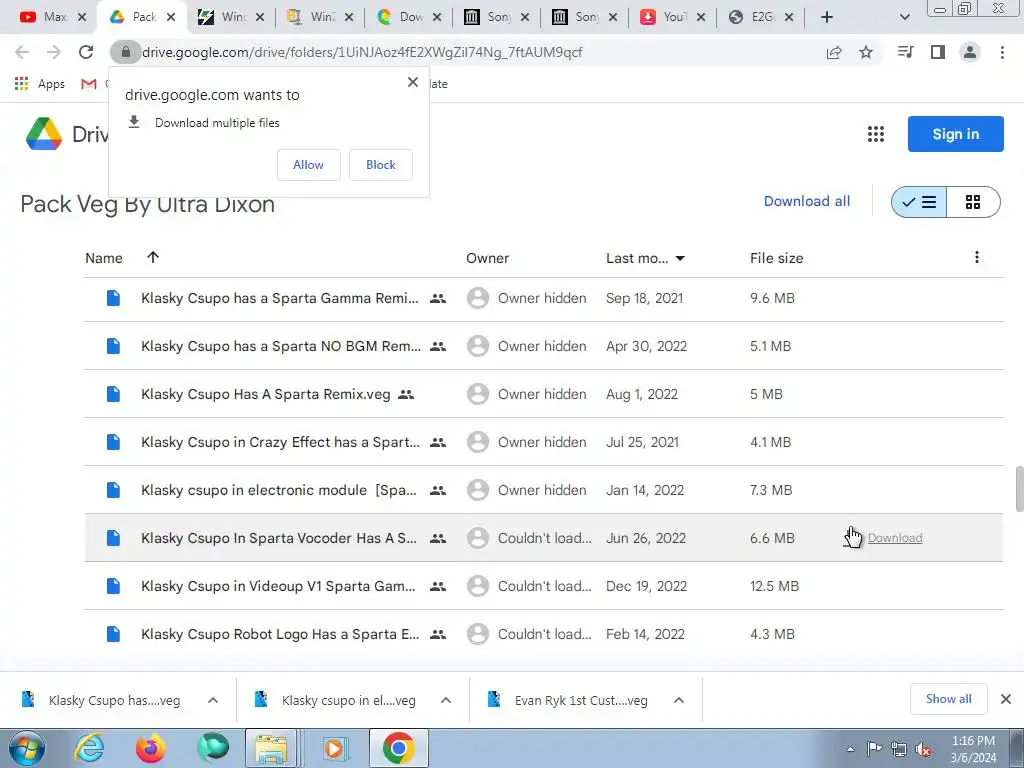Image resolution: width=1024 pixels, height=768 pixels.
Task: Open Klasky Csupo Robot Logo file
Action: [x=280, y=634]
